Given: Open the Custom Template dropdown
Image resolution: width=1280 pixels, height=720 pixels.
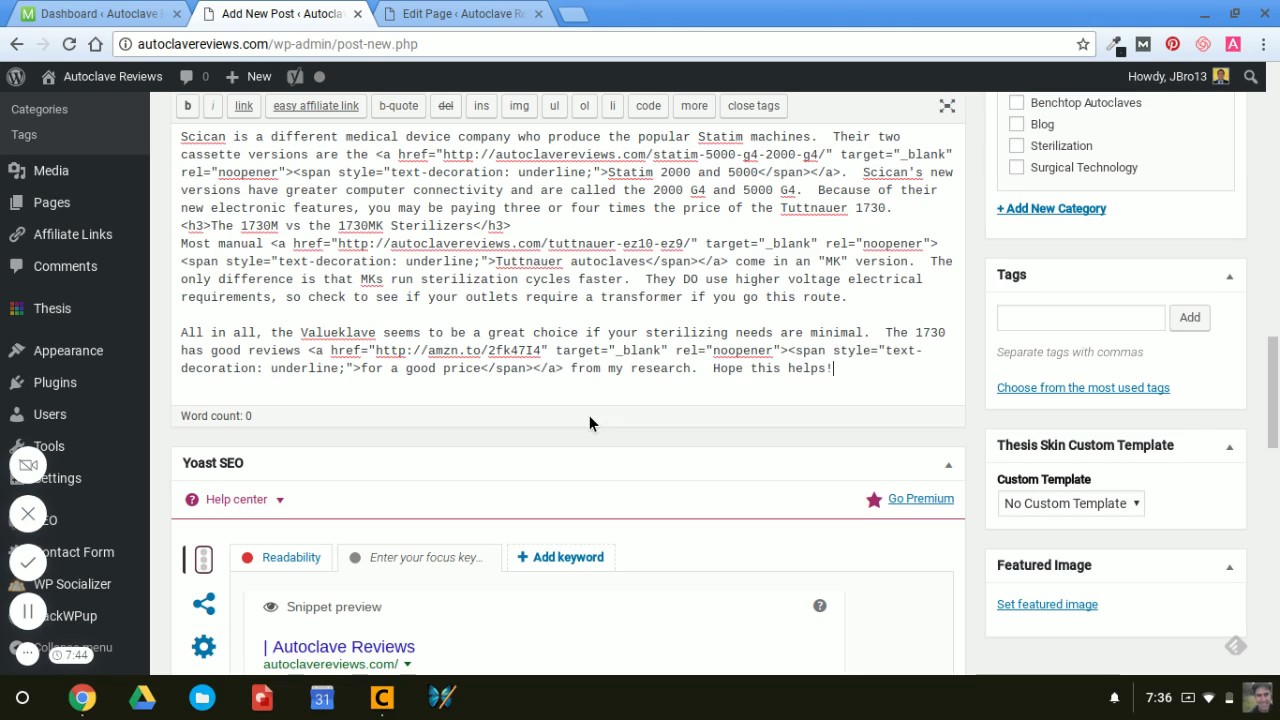Looking at the screenshot, I should pos(1070,503).
